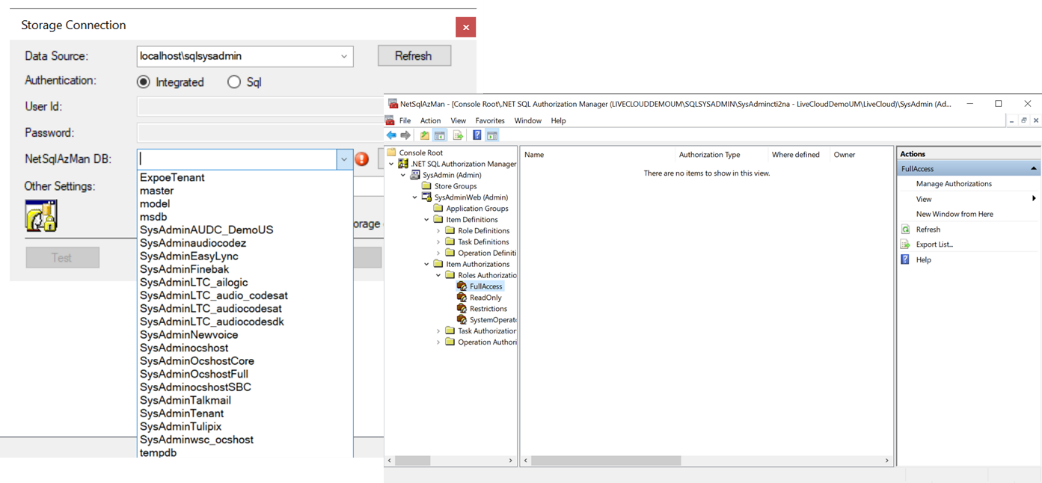
Task: Collapse the Item Definitions tree node
Action: 427,220
